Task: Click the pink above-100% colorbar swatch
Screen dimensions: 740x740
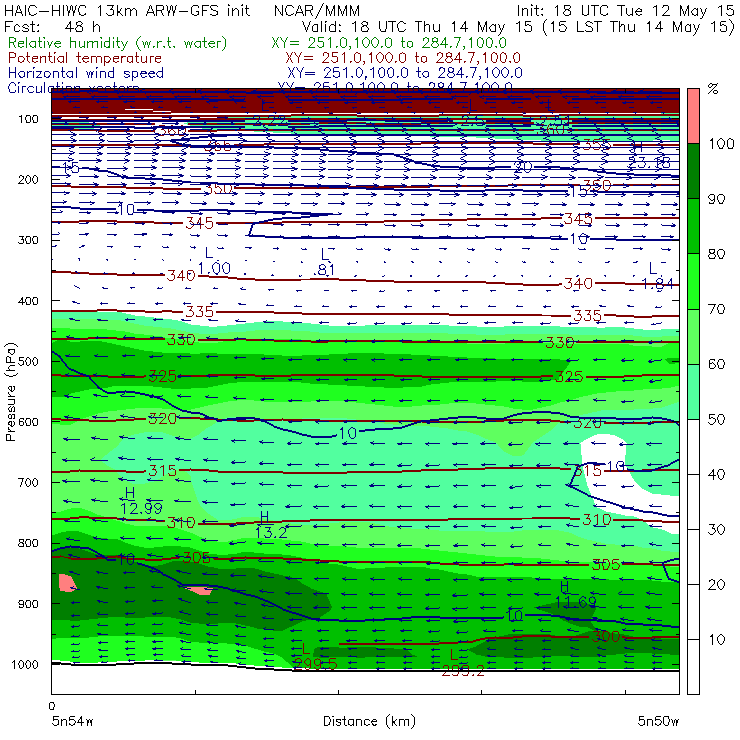Action: tap(693, 116)
